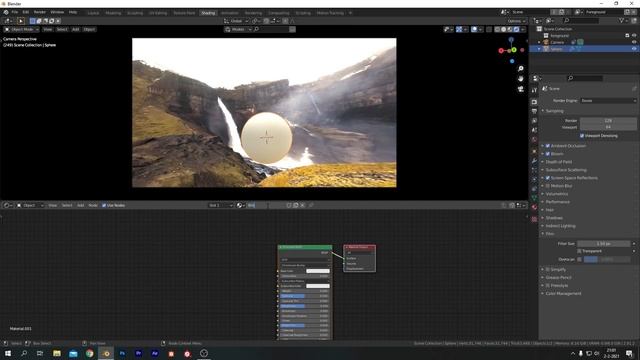Toggle Viewport Denoising checkbox
This screenshot has height=360, width=640.
pyautogui.click(x=582, y=136)
